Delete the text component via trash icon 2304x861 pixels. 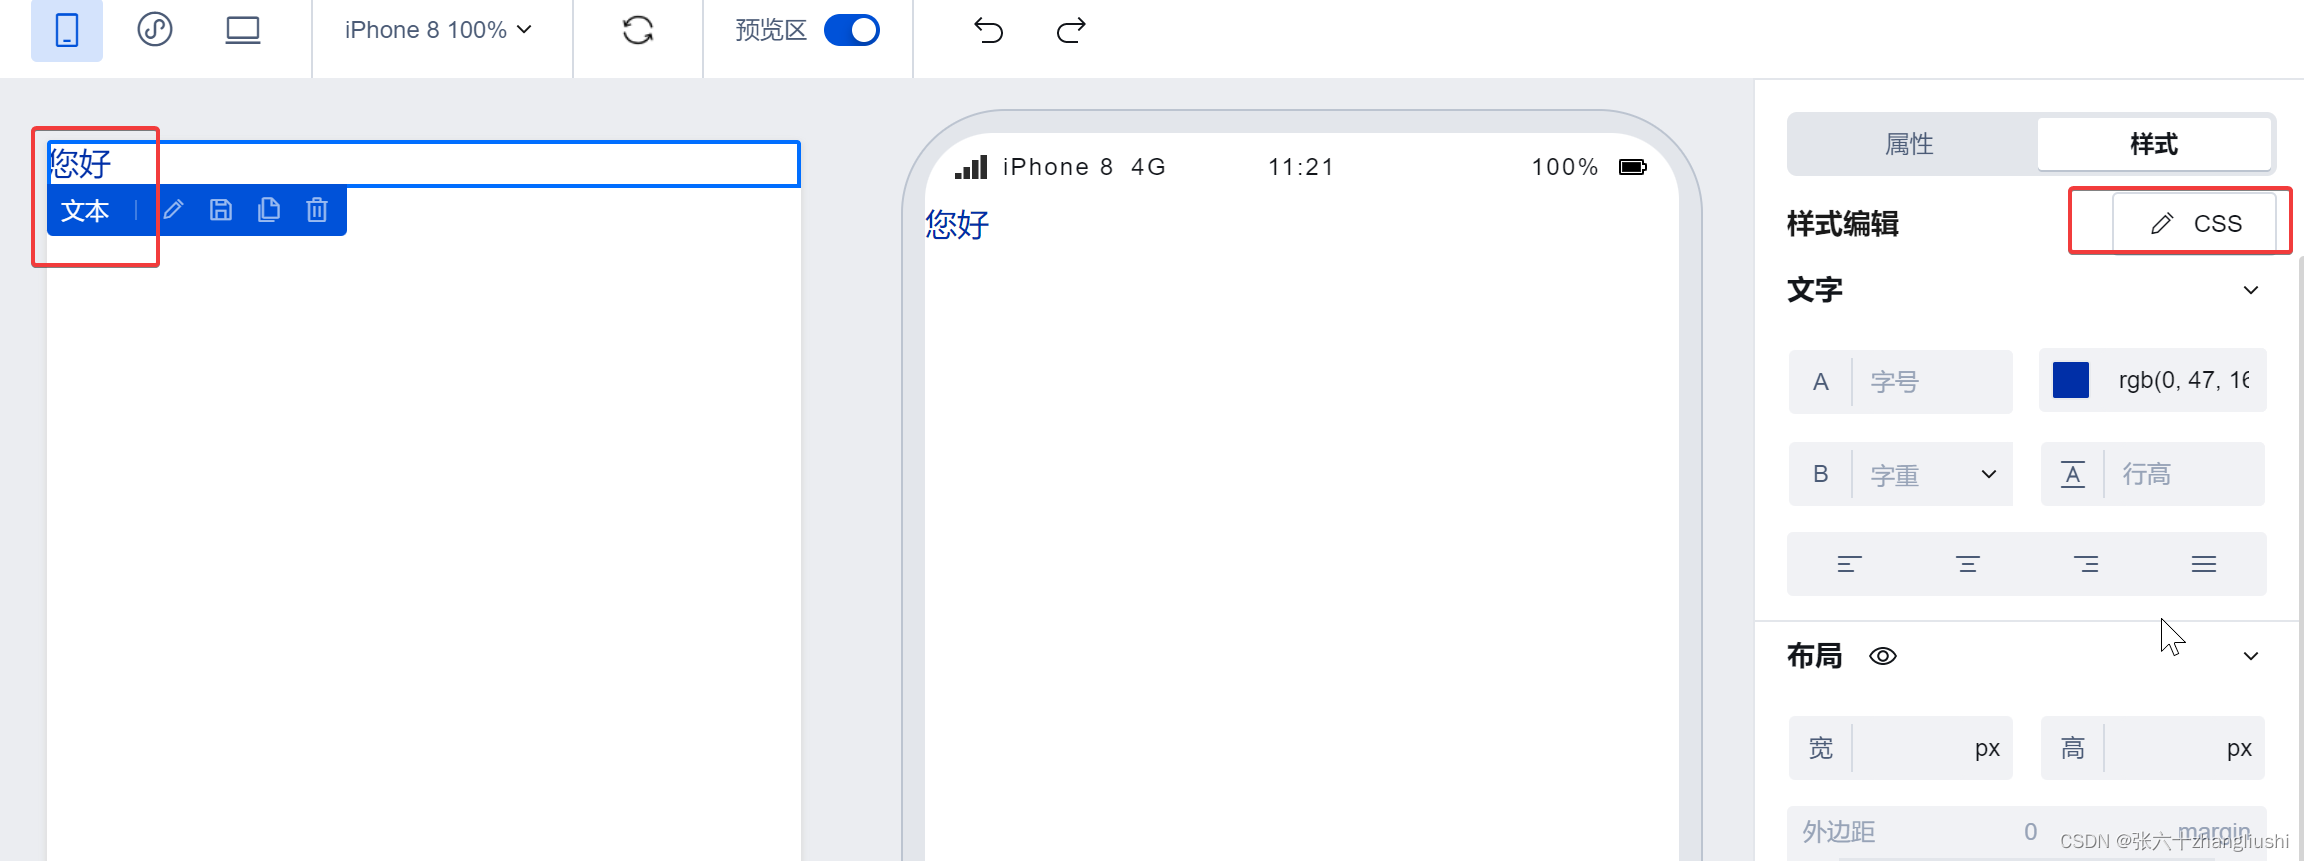coord(317,210)
